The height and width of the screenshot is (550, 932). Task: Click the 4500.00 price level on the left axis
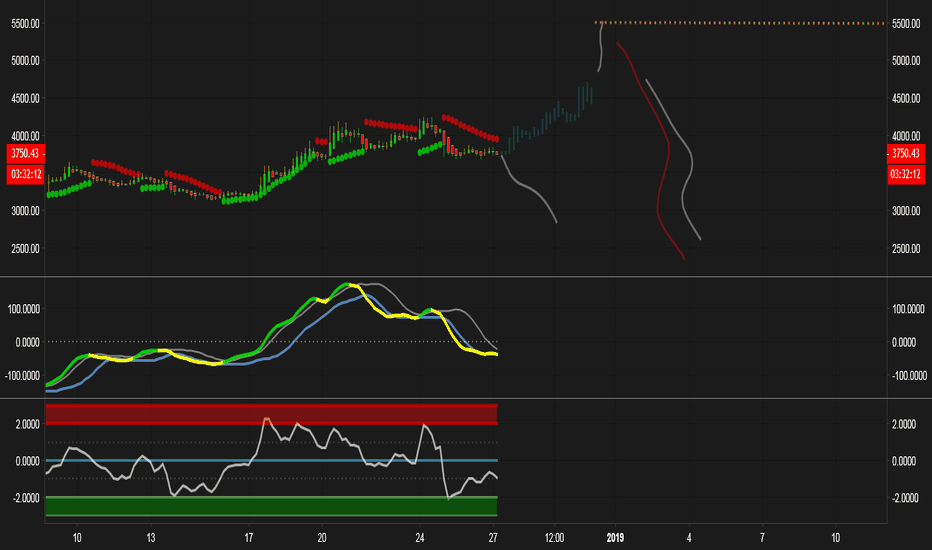pos(25,99)
